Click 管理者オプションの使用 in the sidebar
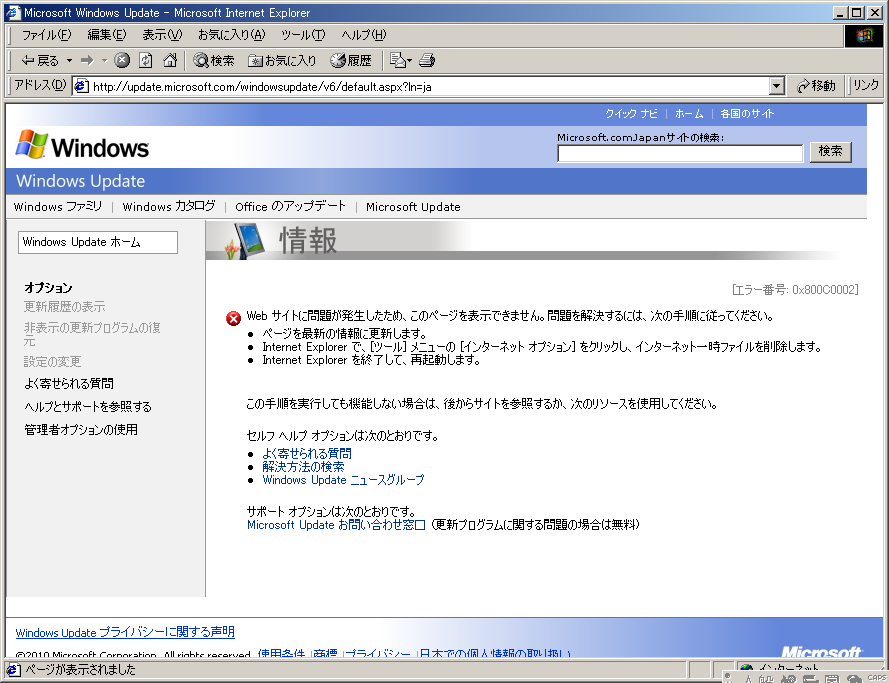889x683 pixels. (81, 430)
